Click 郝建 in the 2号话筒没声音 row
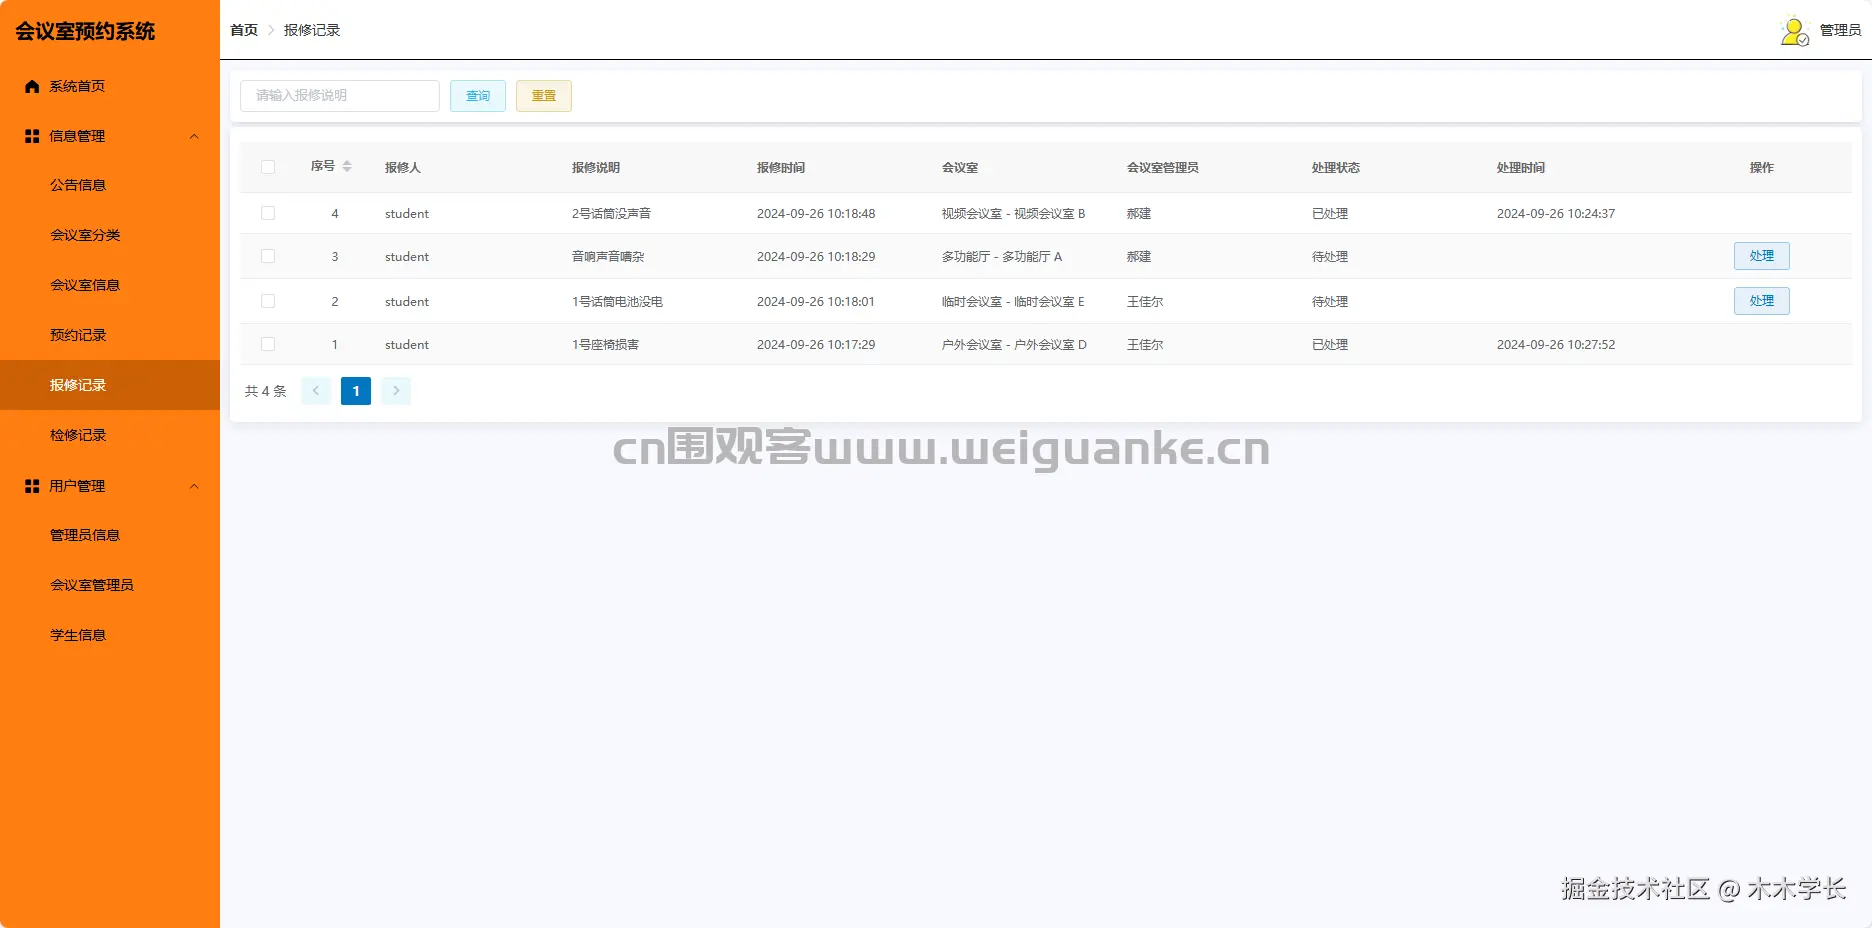 pos(1139,214)
